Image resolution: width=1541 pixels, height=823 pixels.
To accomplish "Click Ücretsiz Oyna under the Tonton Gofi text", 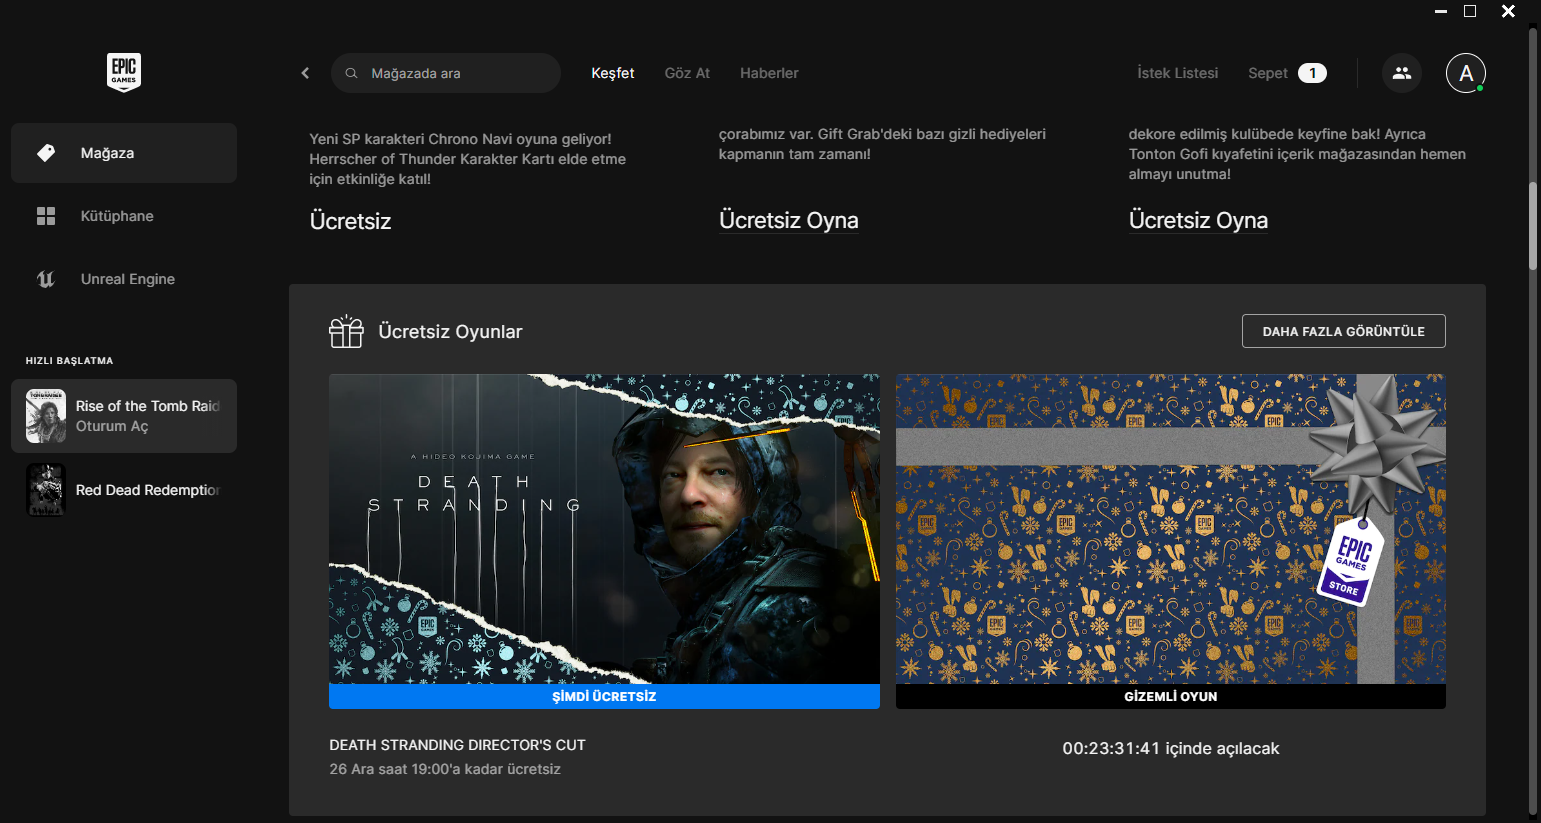I will pyautogui.click(x=1198, y=220).
